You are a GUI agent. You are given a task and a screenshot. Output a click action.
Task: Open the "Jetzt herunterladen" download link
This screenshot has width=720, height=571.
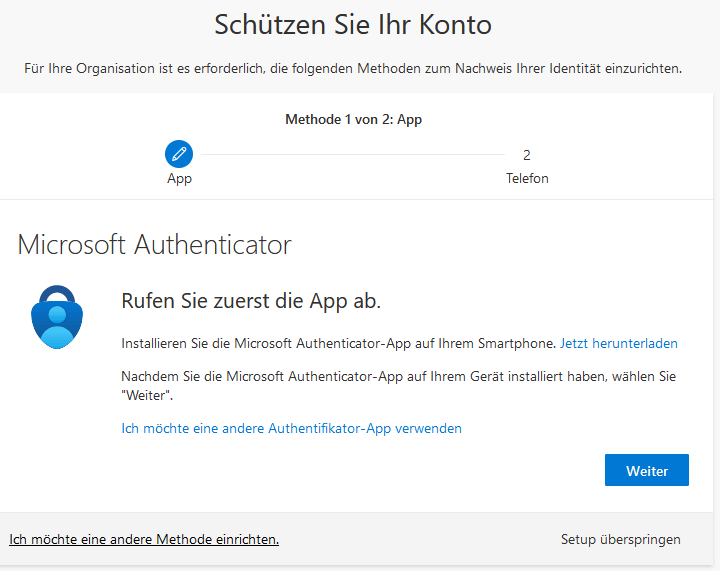click(x=618, y=343)
